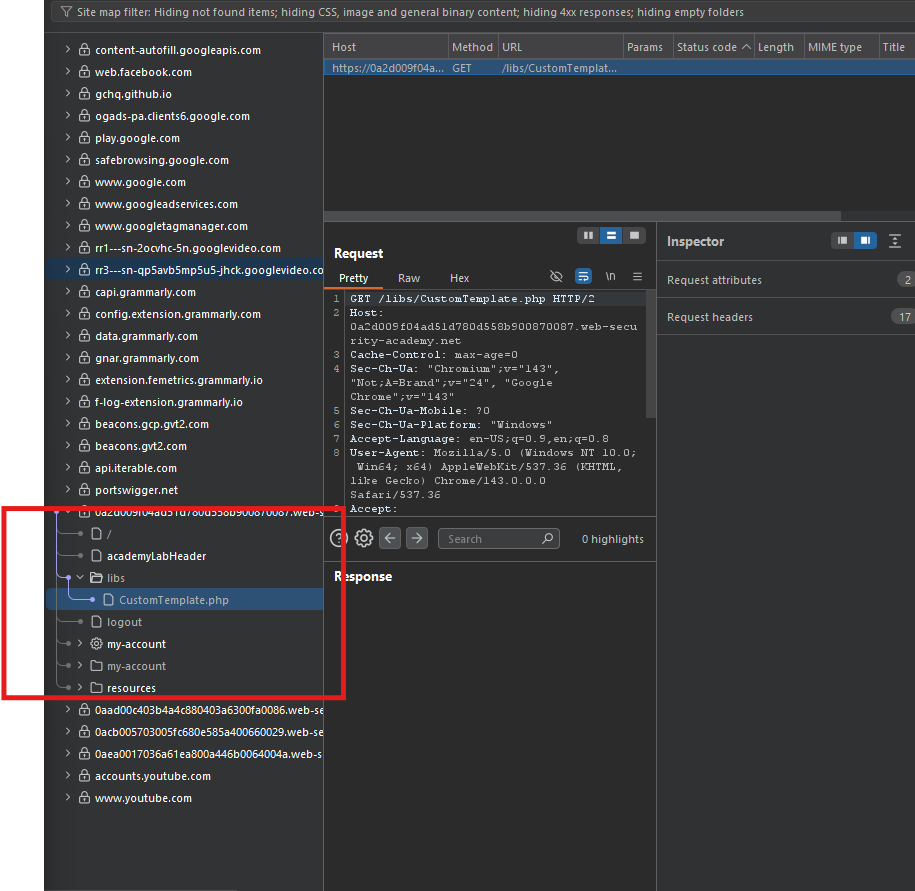The height and width of the screenshot is (891, 915).
Task: Select api.iterable.com in the site map
Action: point(135,468)
